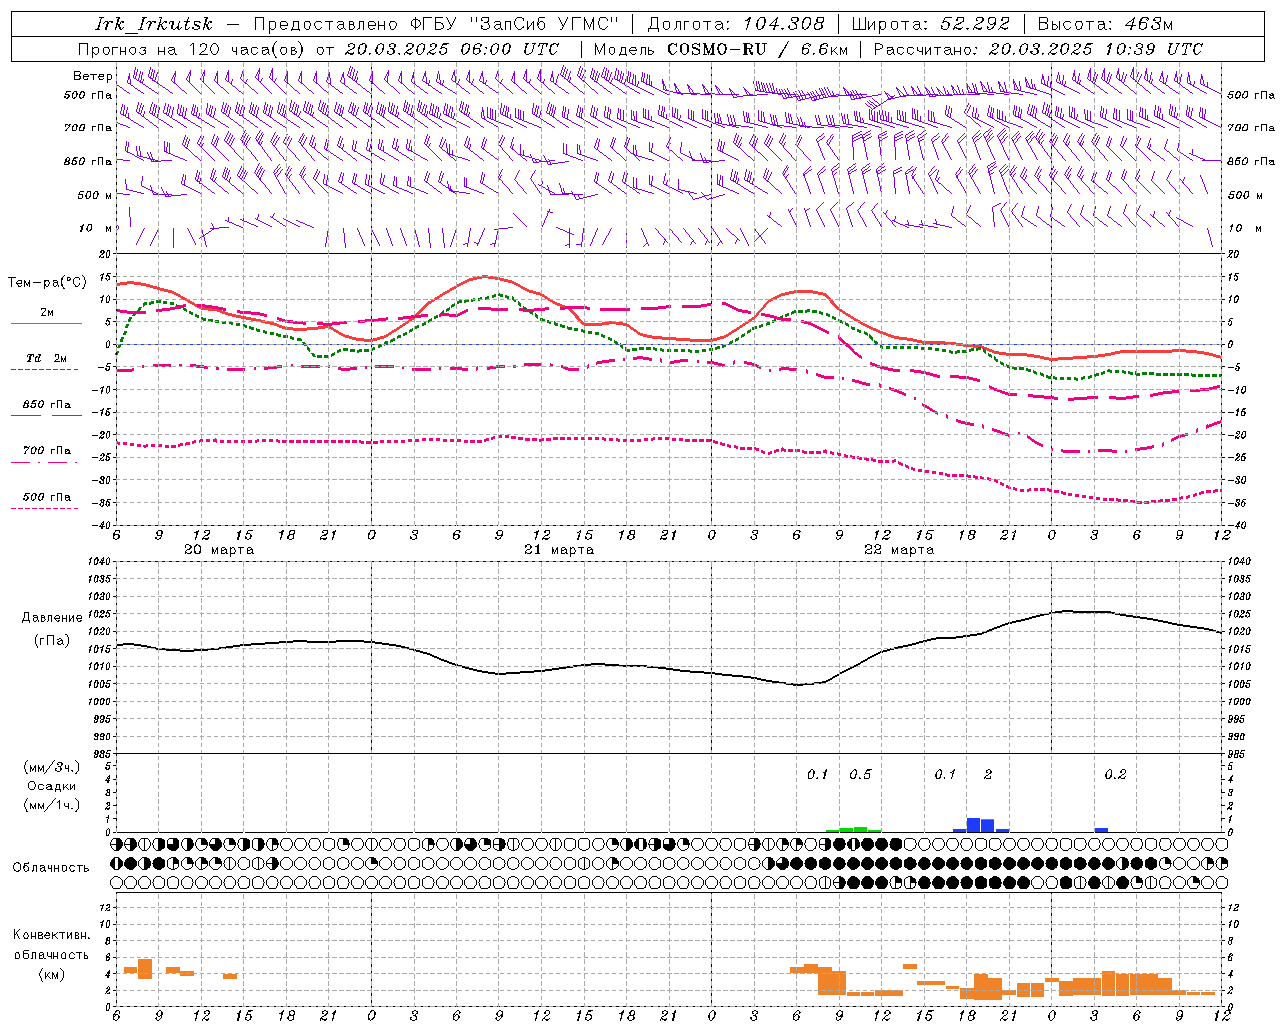Click the (мм/3ч.) precipitation unit label
1280x1024 pixels.
coord(52,768)
